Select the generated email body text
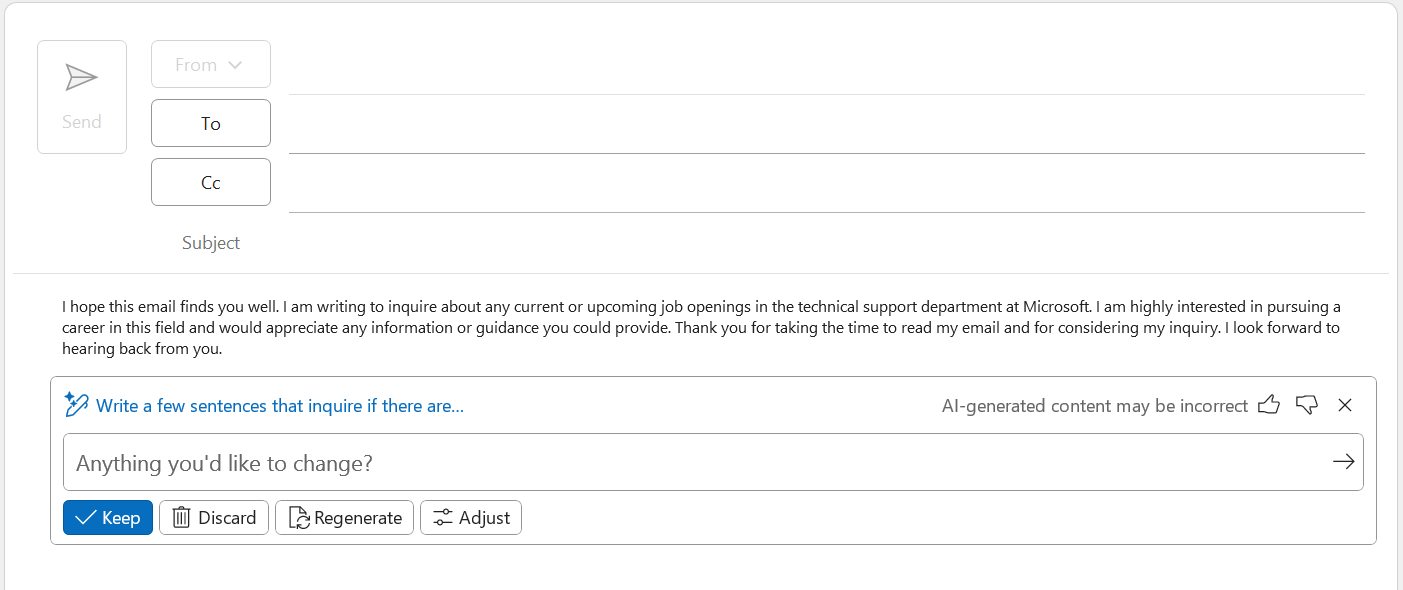1403x590 pixels. click(700, 327)
